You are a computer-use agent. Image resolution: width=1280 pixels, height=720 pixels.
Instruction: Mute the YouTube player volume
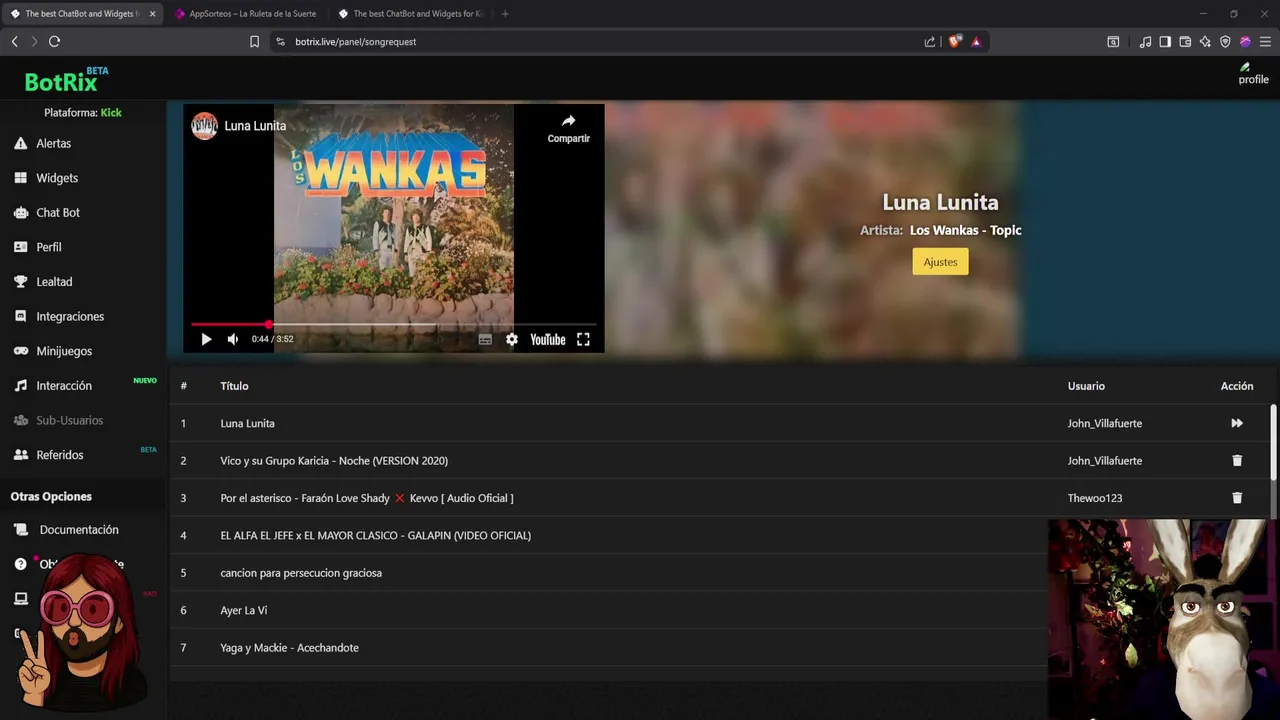pos(233,339)
